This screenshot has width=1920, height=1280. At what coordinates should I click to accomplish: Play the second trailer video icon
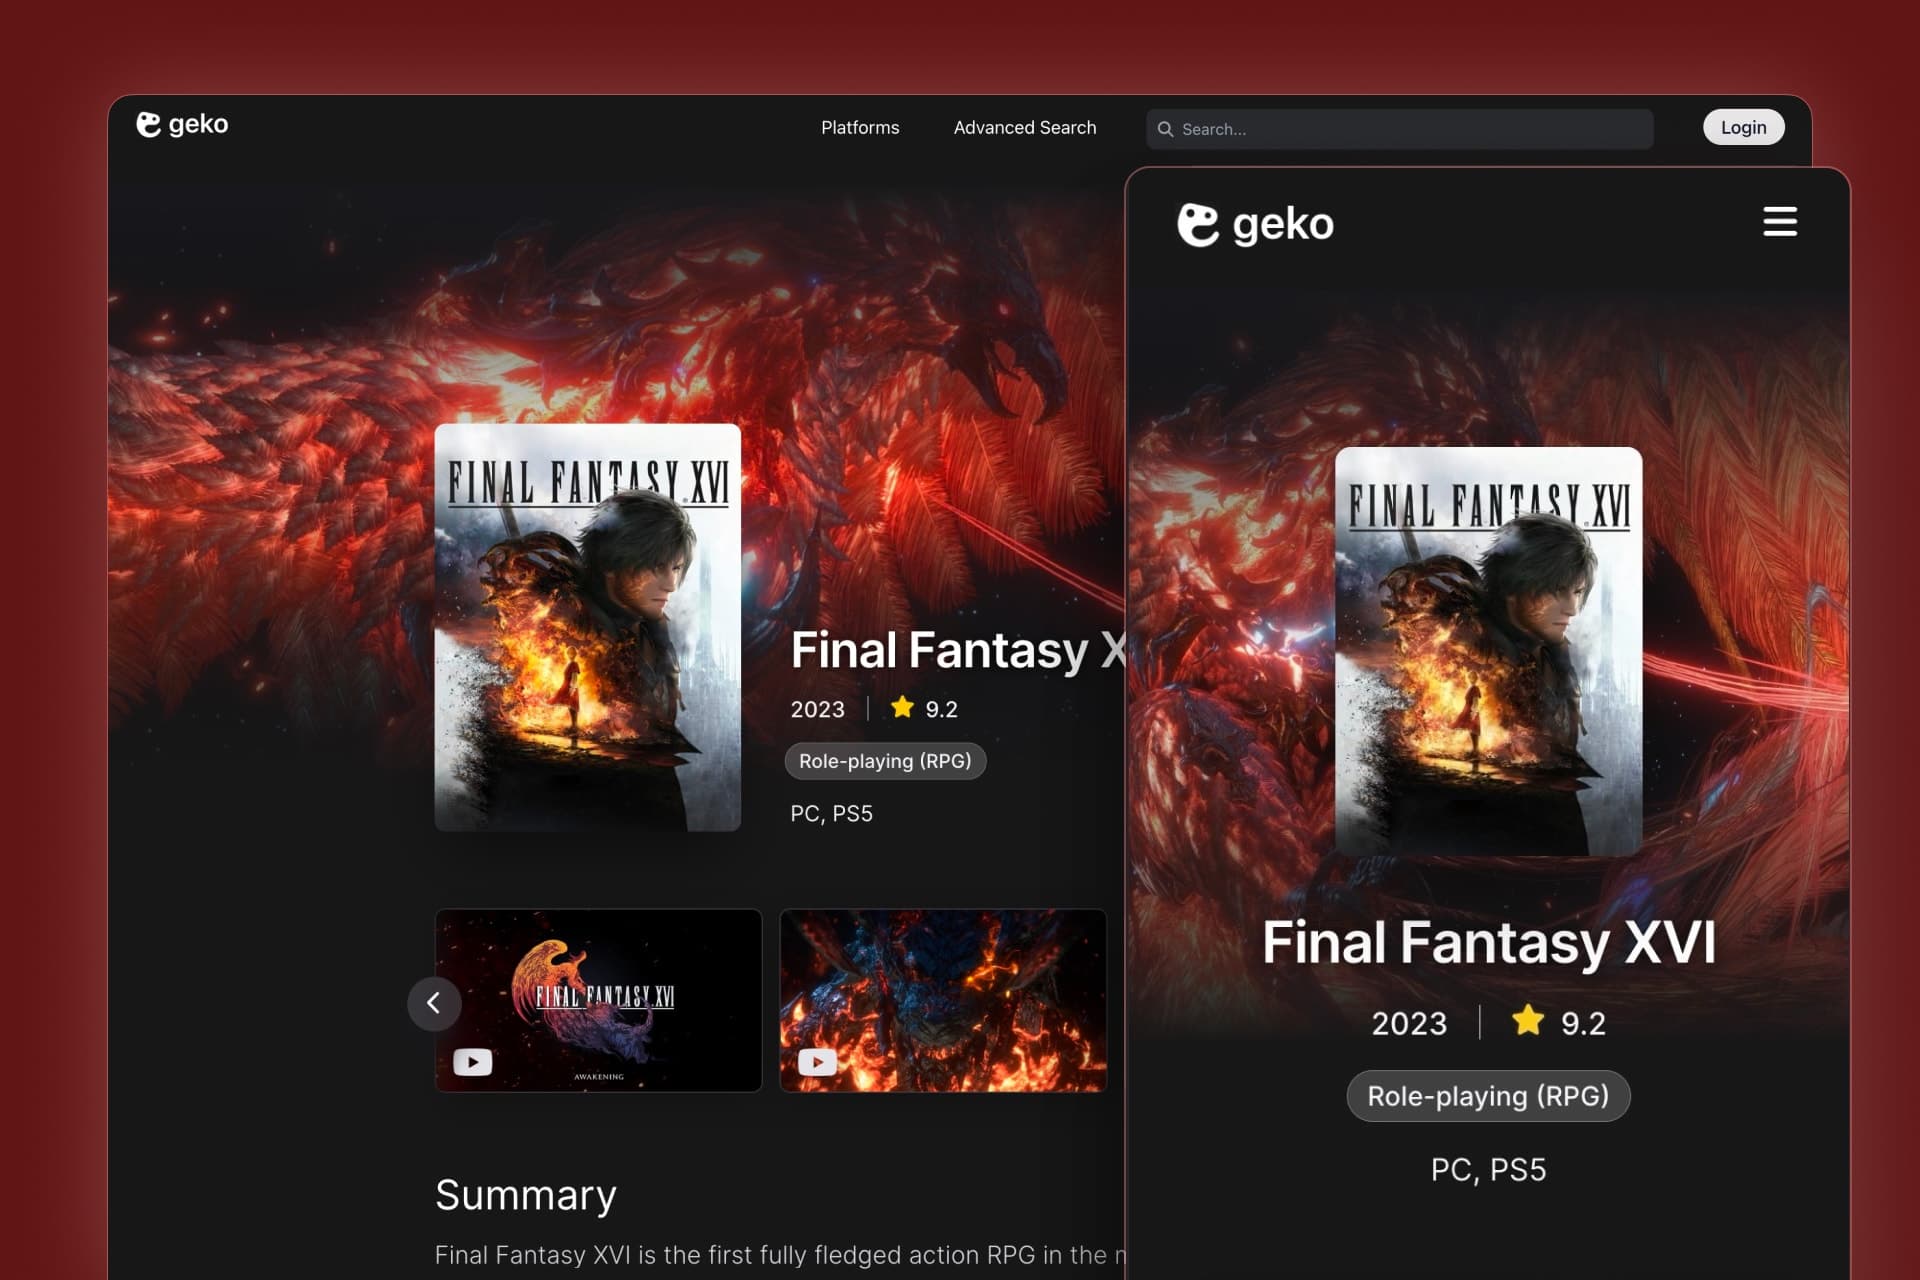(x=817, y=1061)
